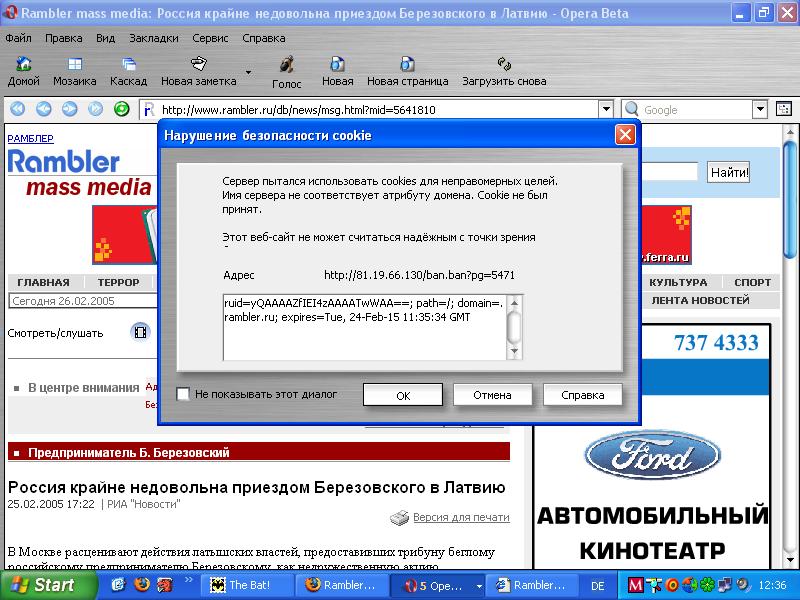The height and width of the screenshot is (600, 800).
Task: Click the Ford logo advertisement
Action: coord(653,455)
